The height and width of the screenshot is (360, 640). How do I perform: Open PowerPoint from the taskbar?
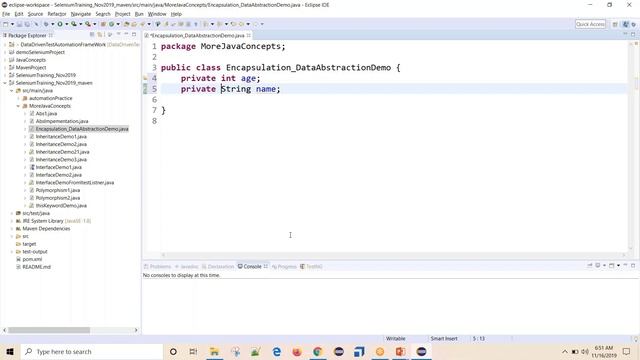(x=400, y=351)
